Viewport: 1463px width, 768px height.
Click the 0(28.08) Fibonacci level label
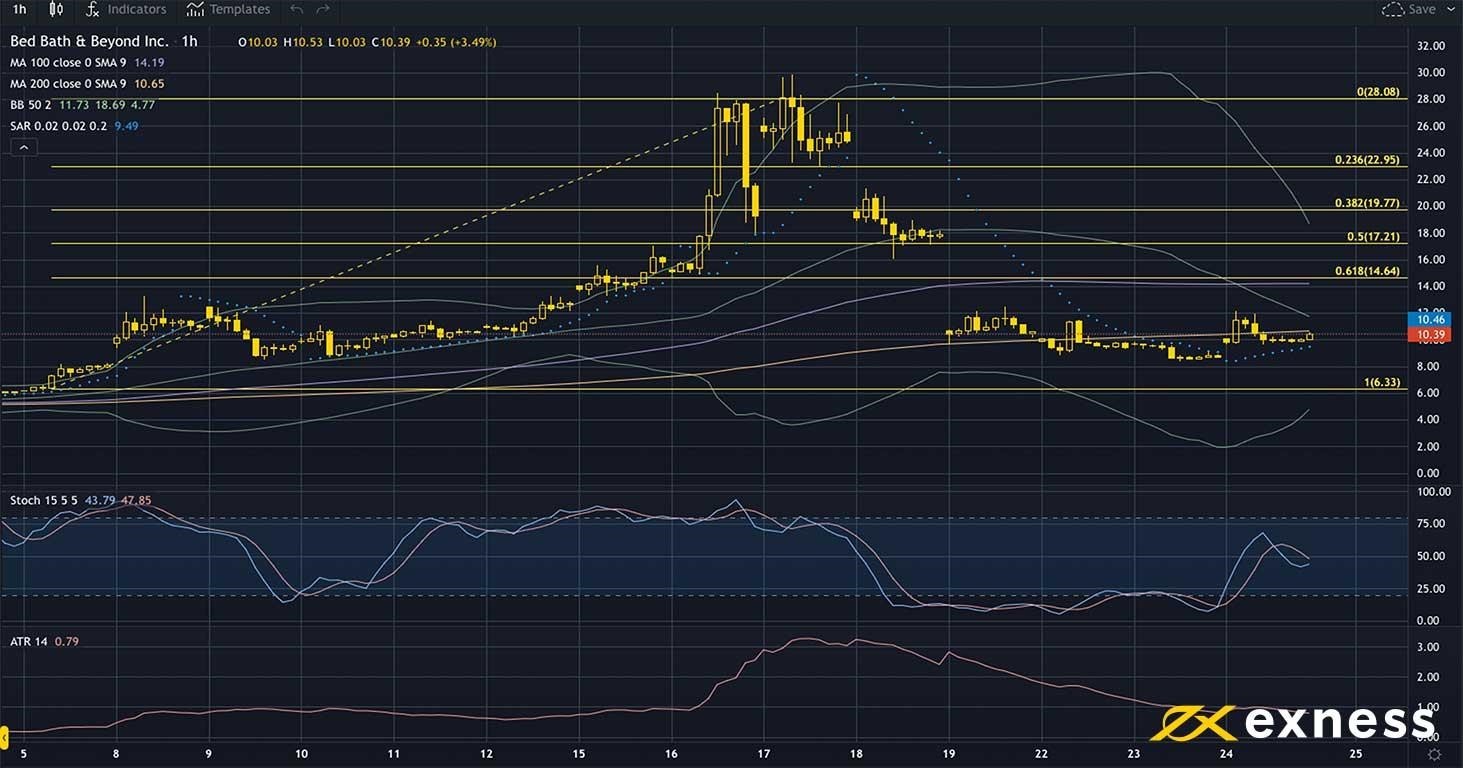[x=1378, y=91]
